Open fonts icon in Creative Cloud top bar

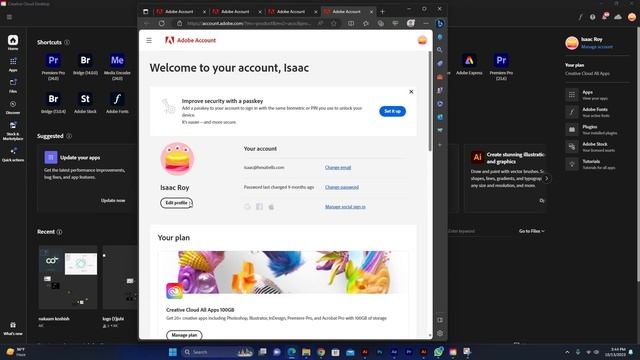[x=580, y=17]
